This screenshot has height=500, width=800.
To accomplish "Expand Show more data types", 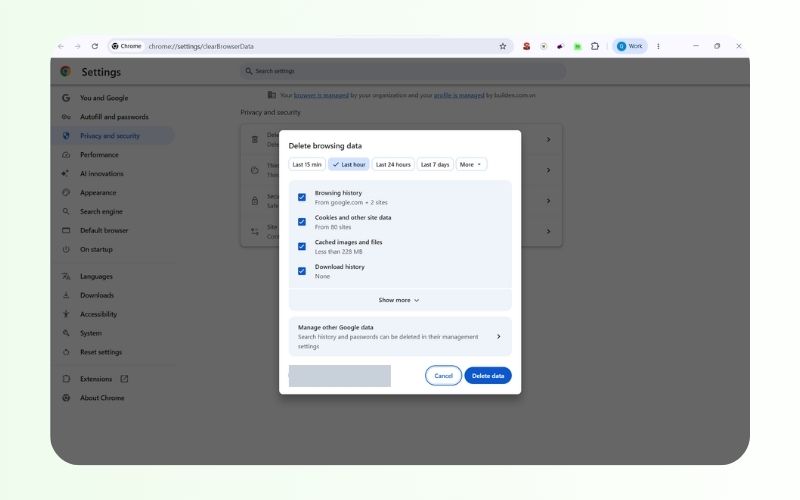I will (399, 300).
